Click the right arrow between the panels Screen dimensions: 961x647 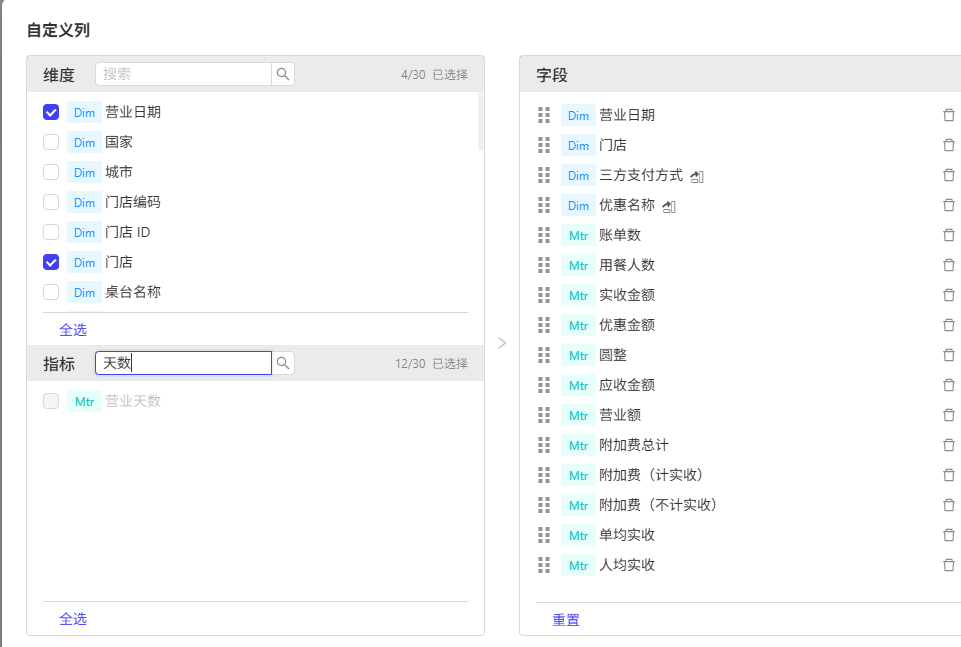click(x=502, y=343)
